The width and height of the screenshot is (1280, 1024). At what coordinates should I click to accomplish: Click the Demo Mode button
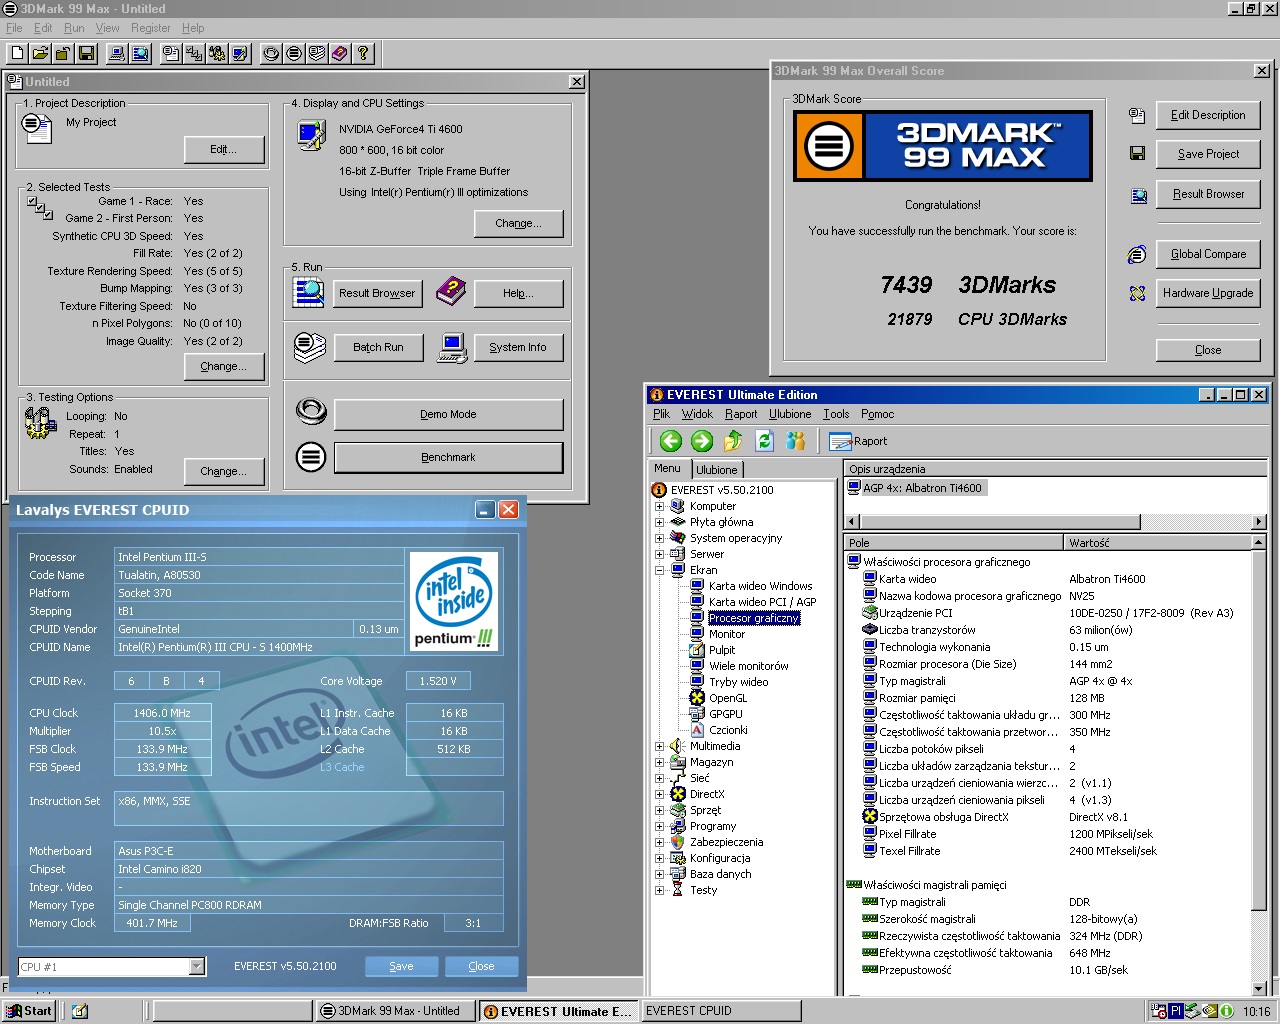448,414
